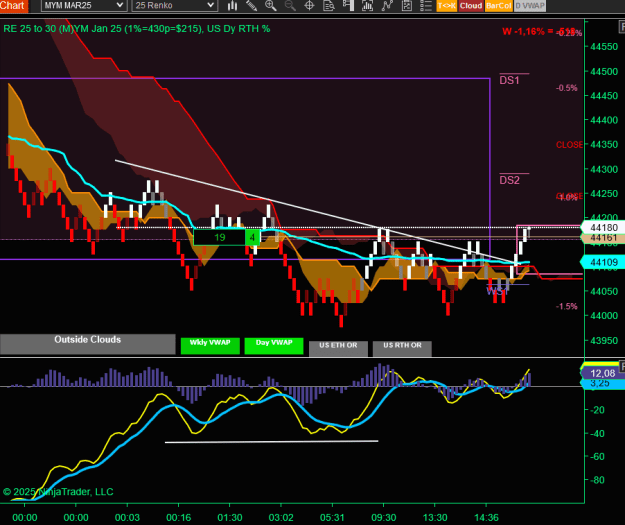Click the 14:36 time axis label
The width and height of the screenshot is (625, 525).
[486, 517]
